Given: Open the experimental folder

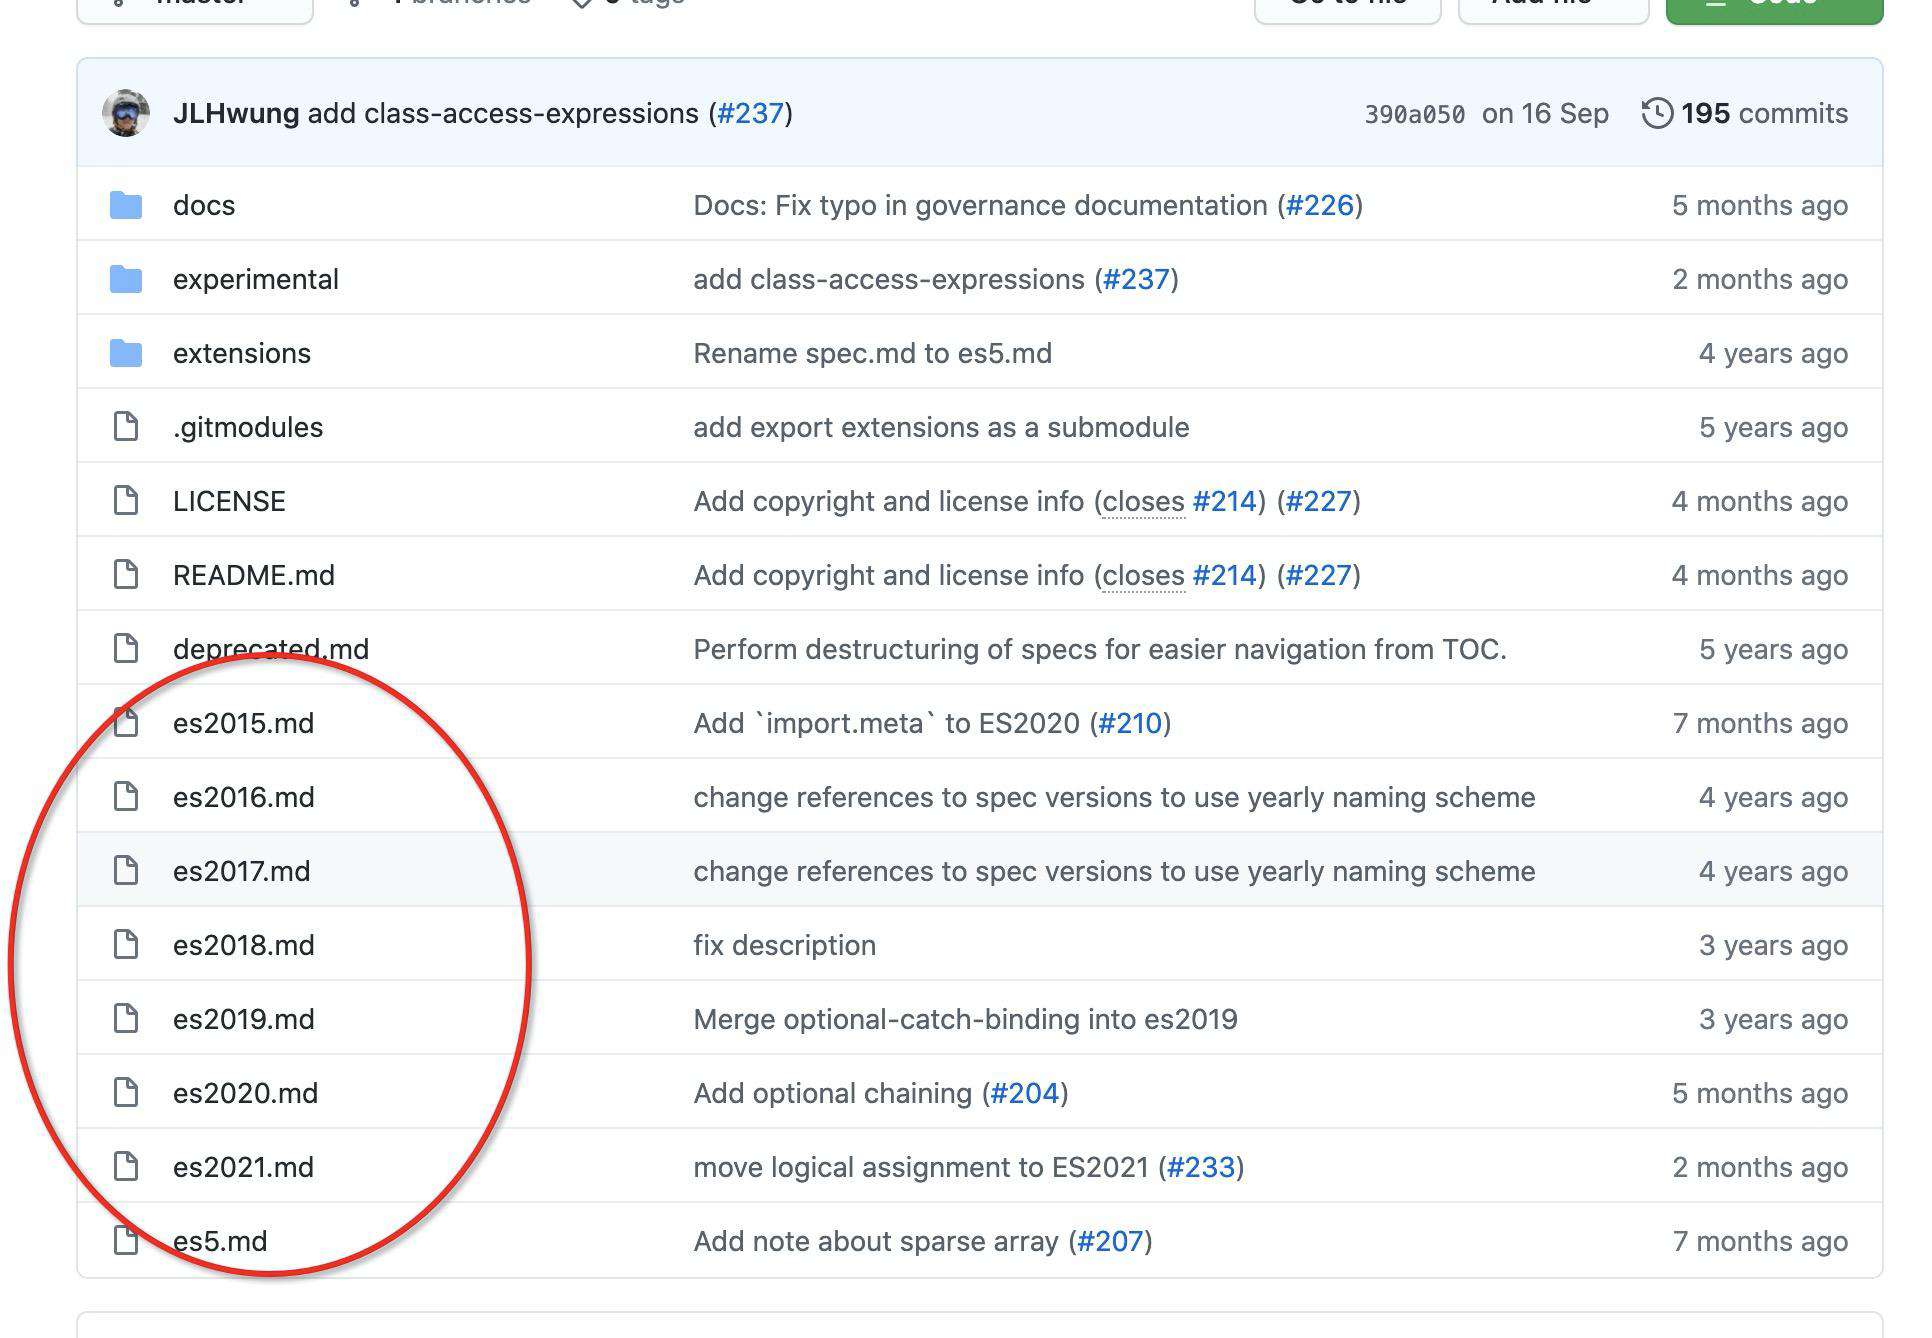Looking at the screenshot, I should tap(256, 279).
